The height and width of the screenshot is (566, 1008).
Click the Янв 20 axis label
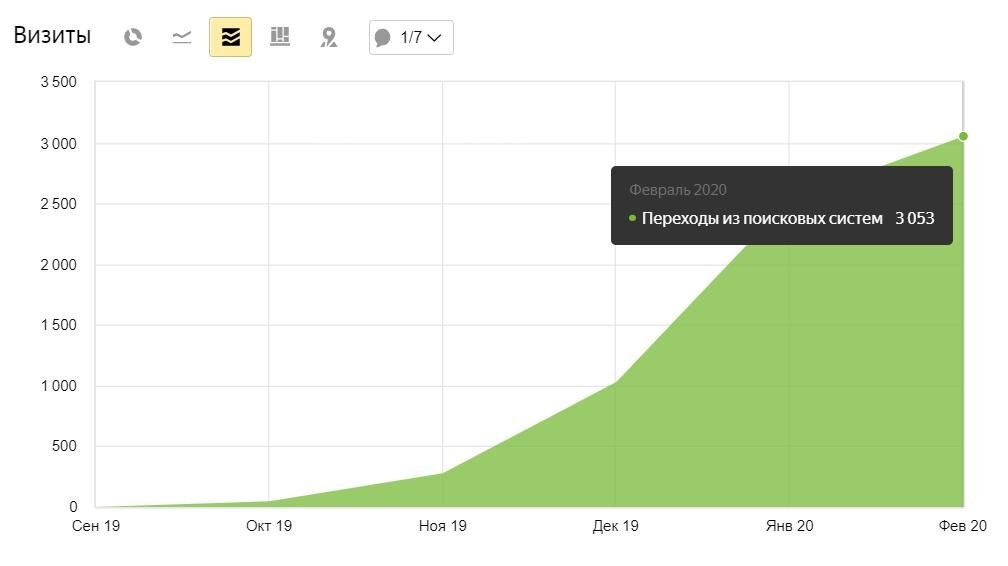(x=789, y=526)
